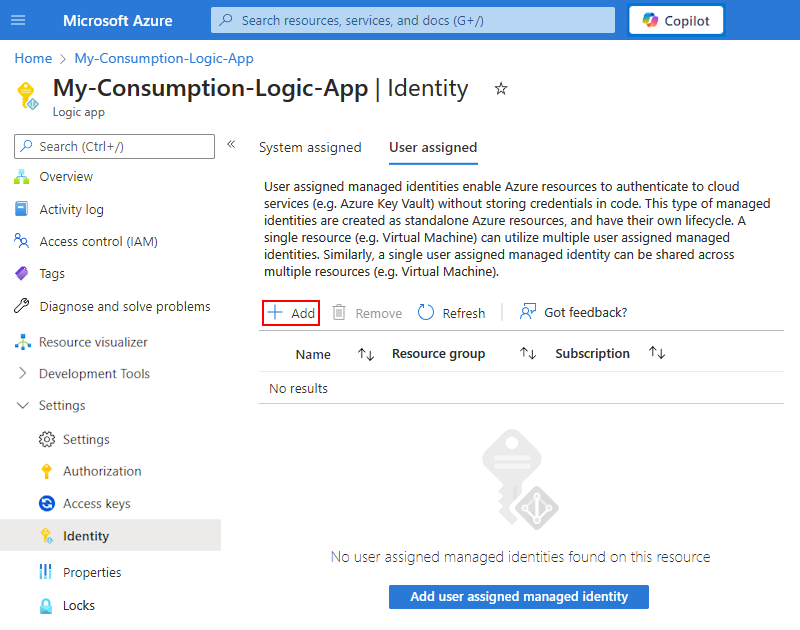Click the Microsoft Azure title
The height and width of the screenshot is (630, 800).
click(117, 20)
